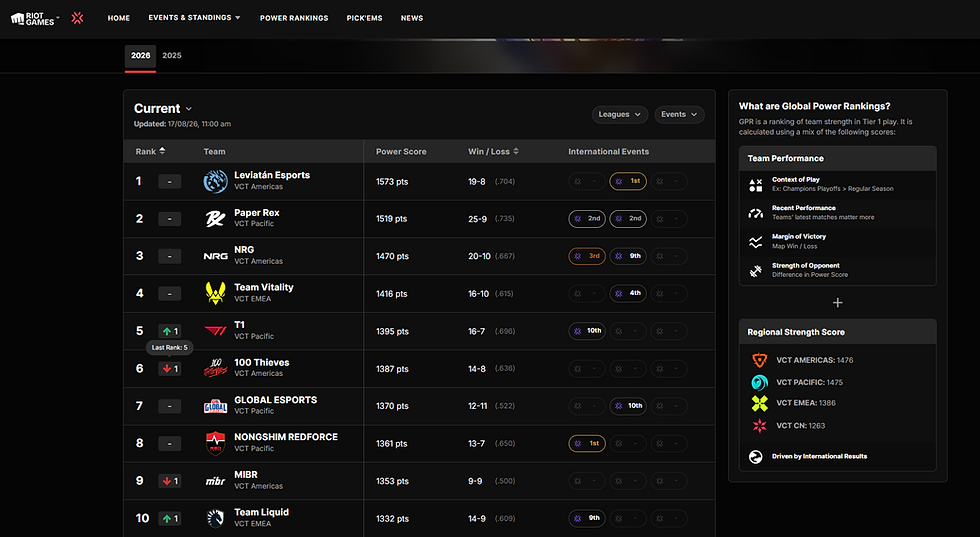Click NRG's 3rd place event badge

coord(587,256)
